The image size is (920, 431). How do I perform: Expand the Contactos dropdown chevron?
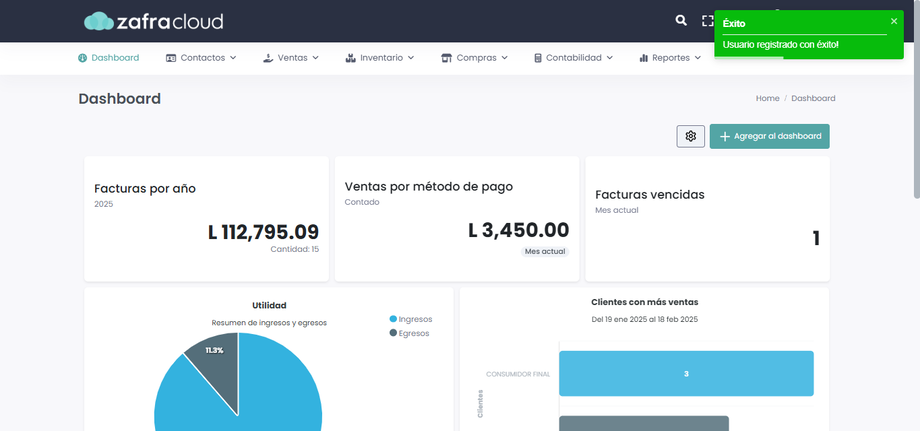(x=233, y=57)
